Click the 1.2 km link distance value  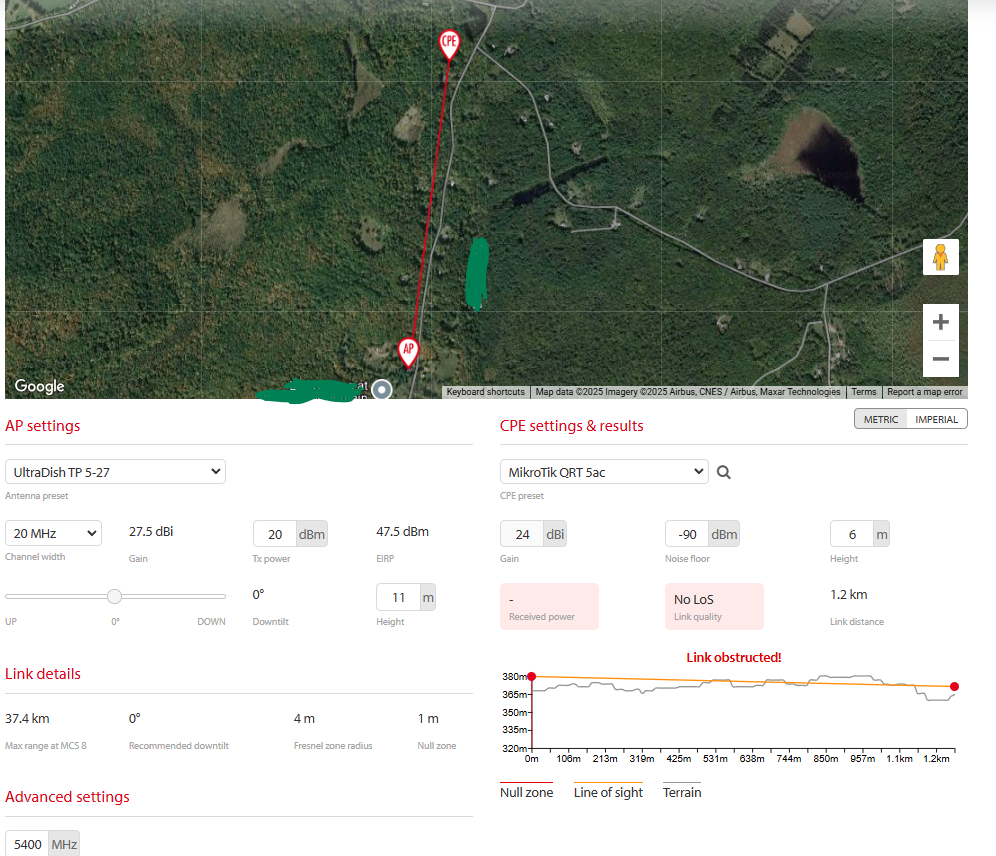(849, 594)
